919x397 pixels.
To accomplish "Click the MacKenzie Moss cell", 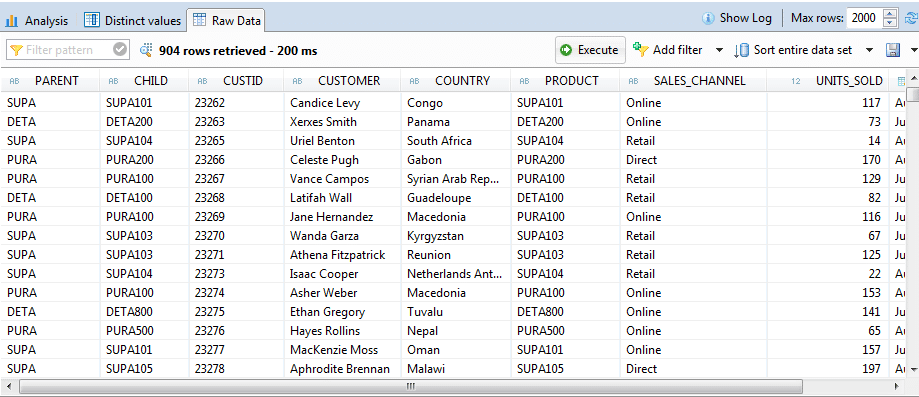I will tap(342, 350).
